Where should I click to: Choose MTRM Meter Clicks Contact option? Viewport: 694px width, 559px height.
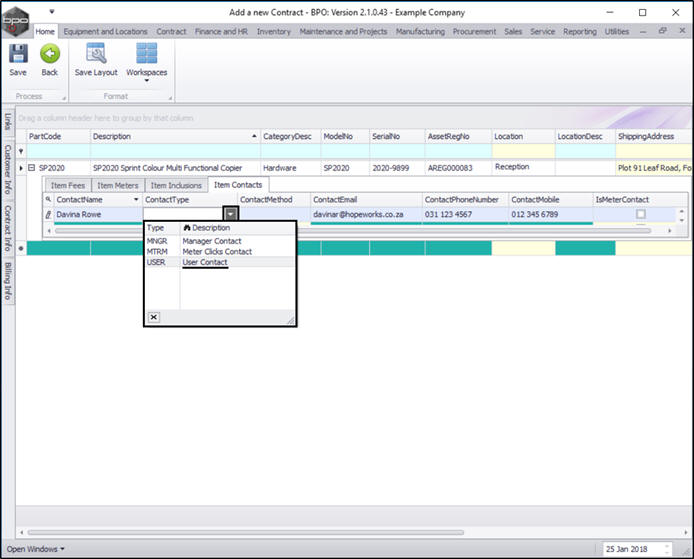tap(220, 252)
